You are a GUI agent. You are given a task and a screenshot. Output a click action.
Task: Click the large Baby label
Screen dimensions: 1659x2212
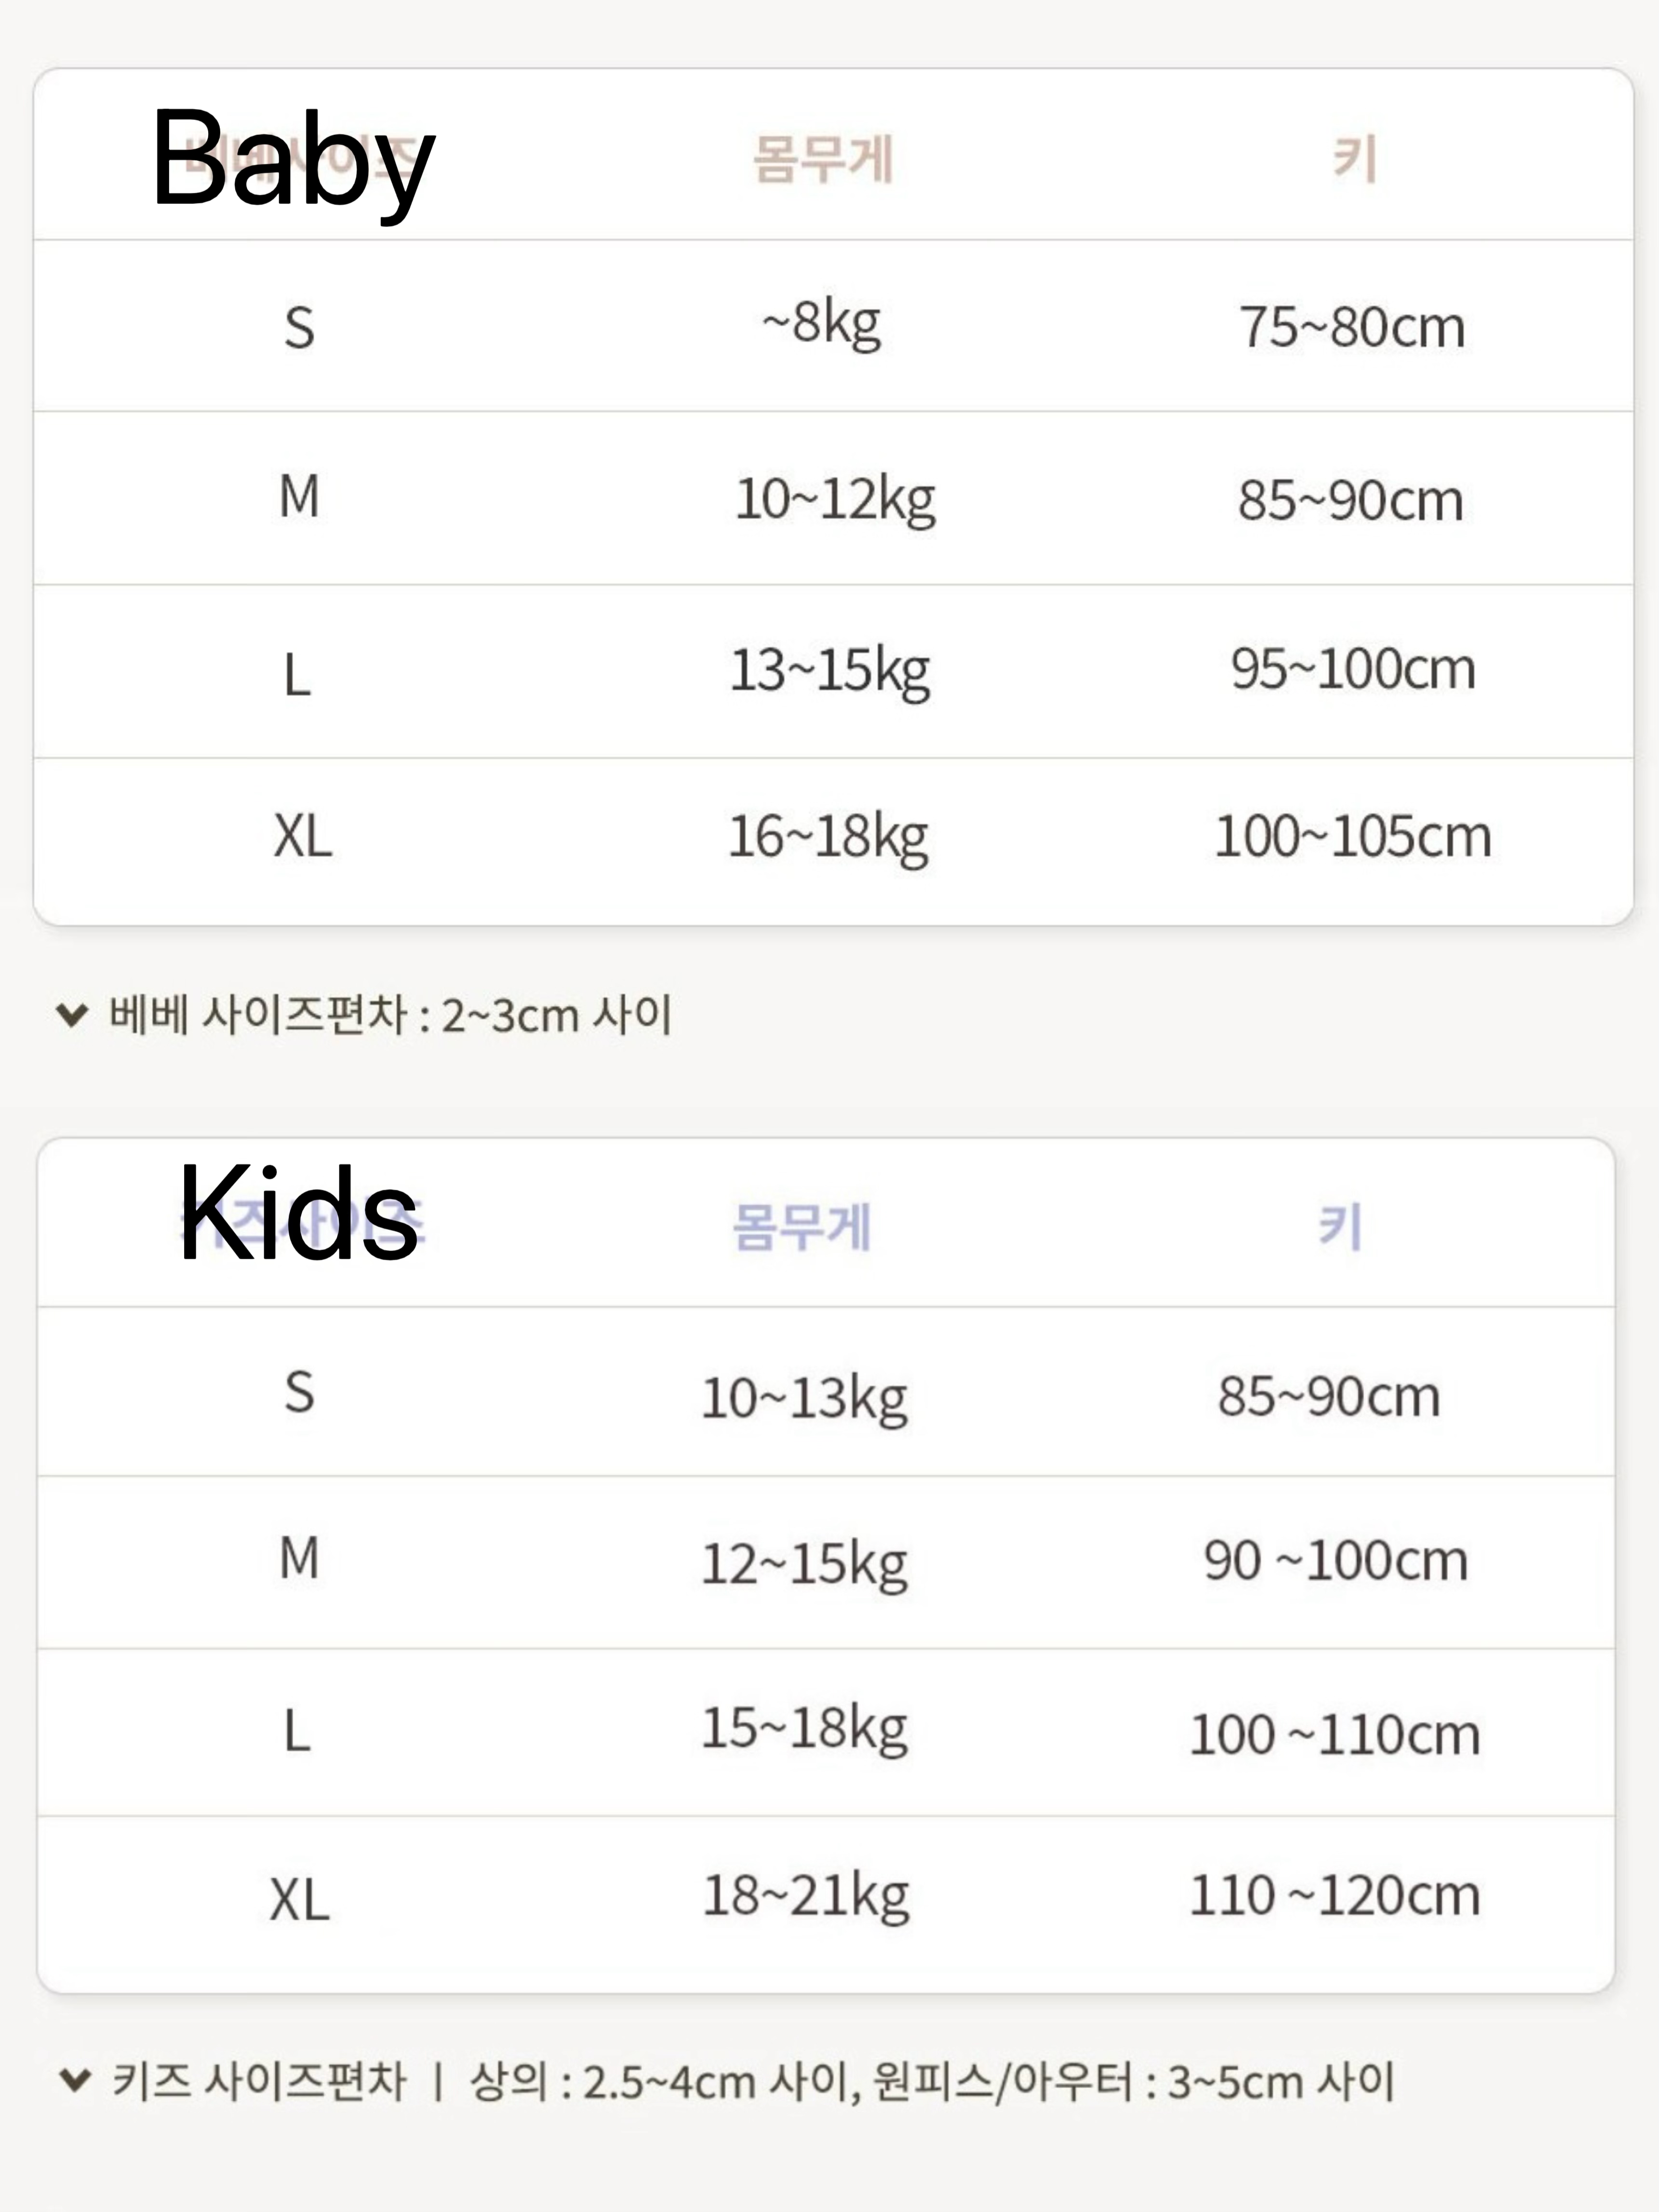[292, 159]
